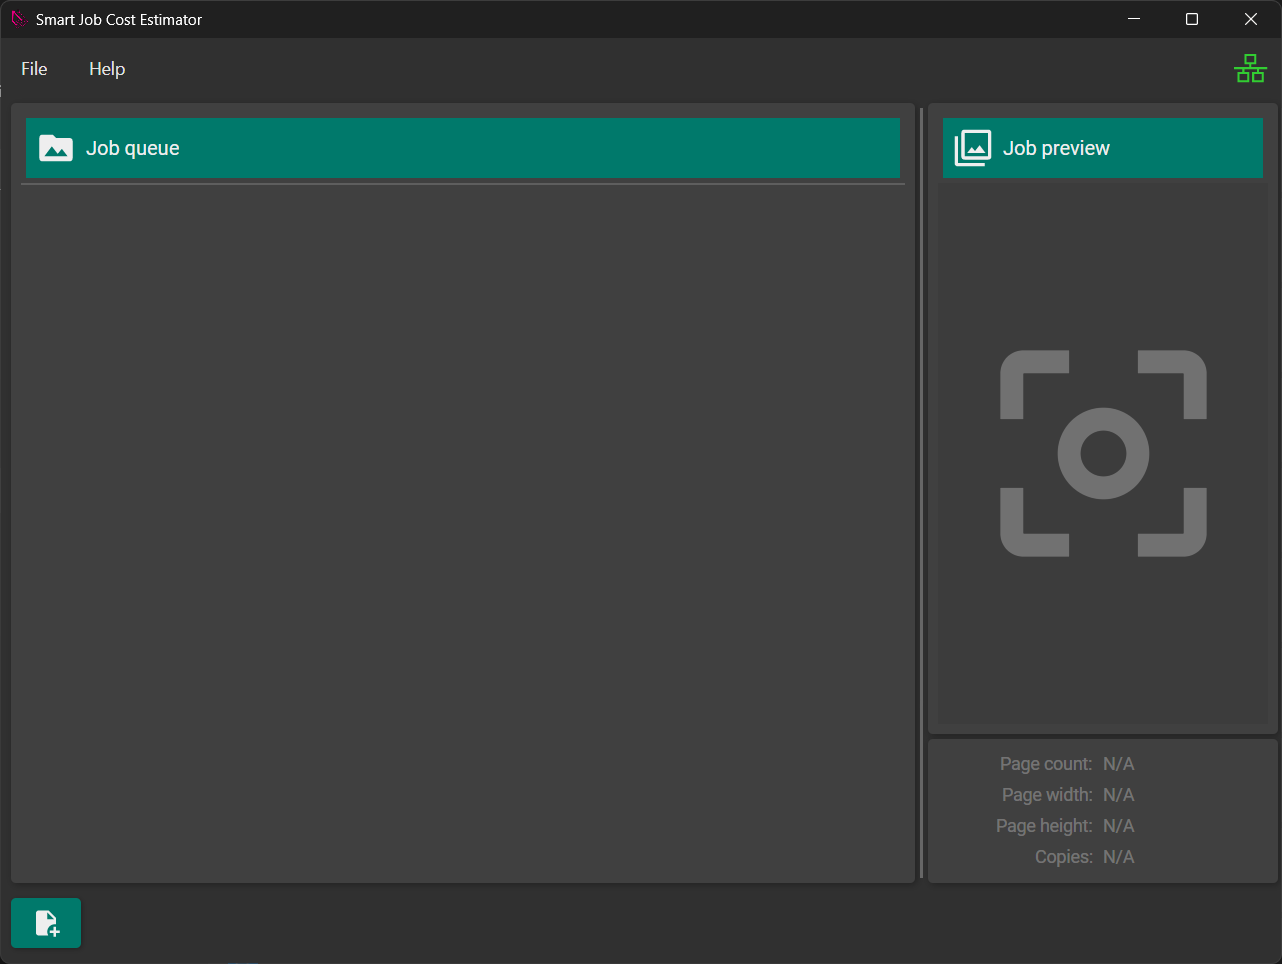Click the Job queue header label

[x=133, y=148]
